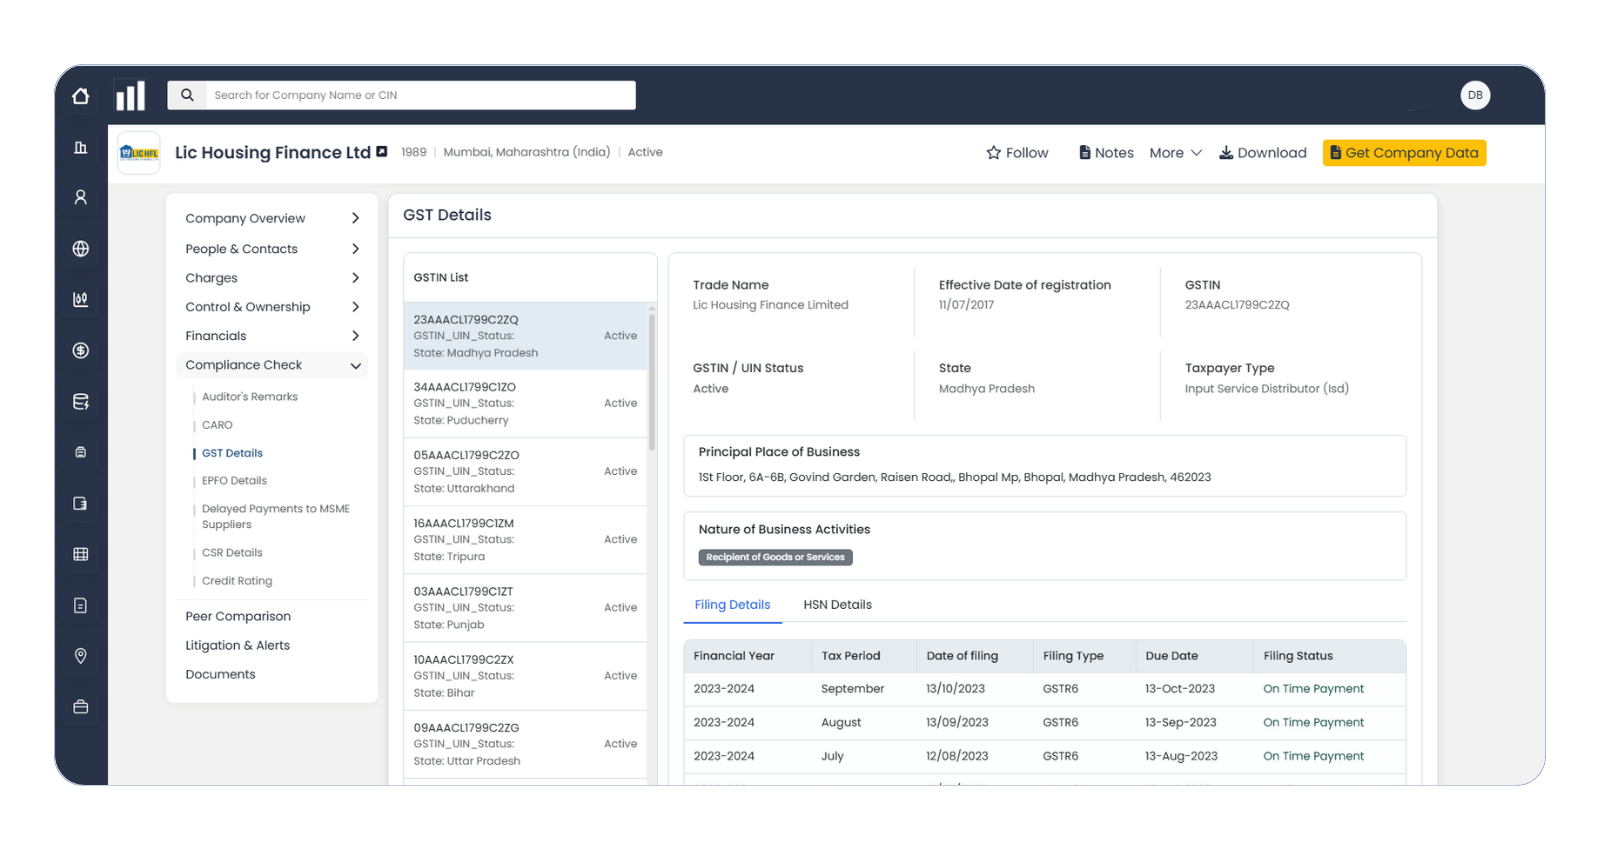Expand the Financials chevron

pyautogui.click(x=355, y=336)
